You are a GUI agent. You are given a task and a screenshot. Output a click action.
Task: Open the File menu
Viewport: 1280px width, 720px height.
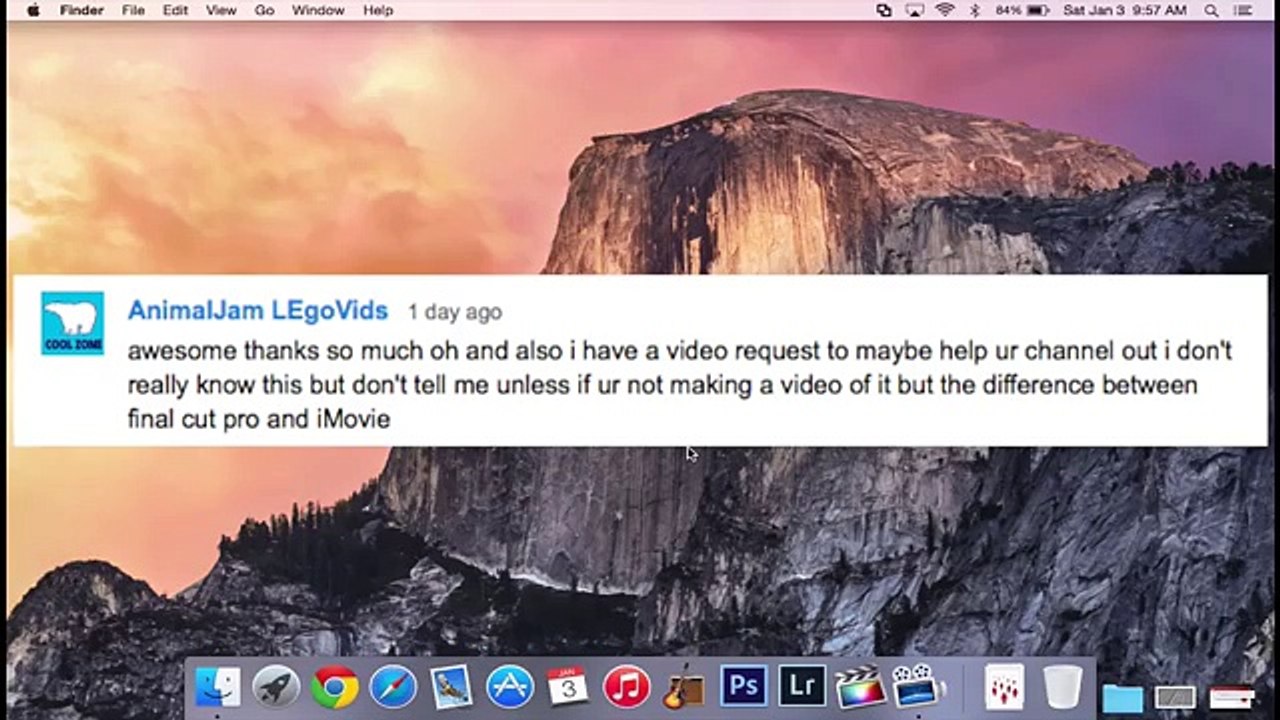pyautogui.click(x=133, y=10)
